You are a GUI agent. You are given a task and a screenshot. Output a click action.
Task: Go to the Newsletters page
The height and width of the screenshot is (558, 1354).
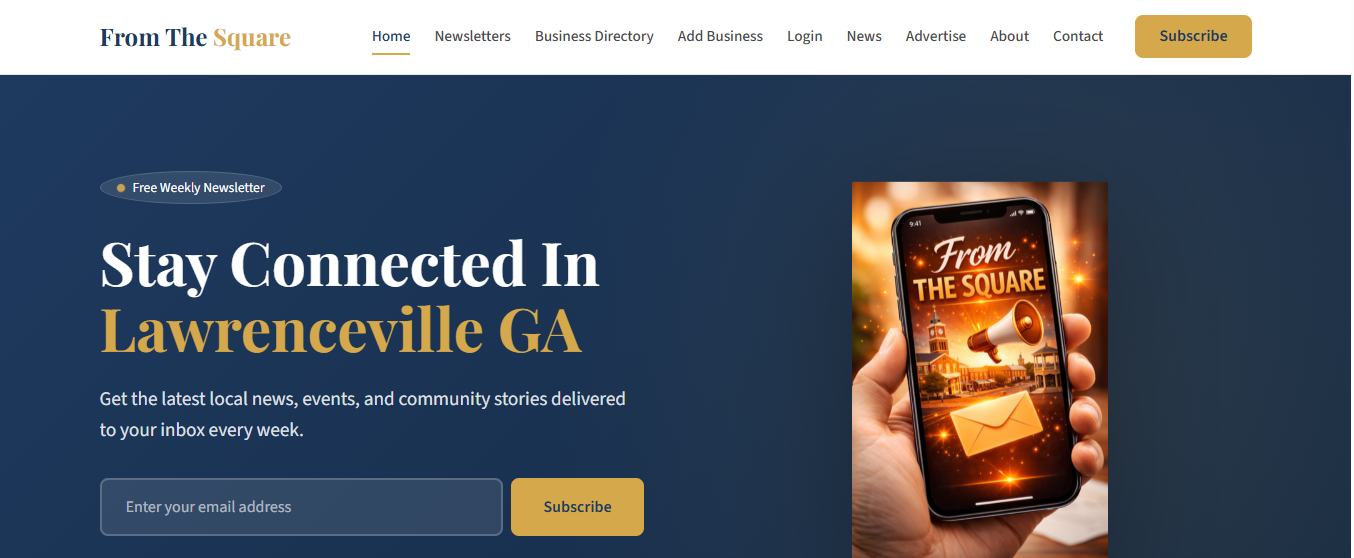(x=472, y=36)
